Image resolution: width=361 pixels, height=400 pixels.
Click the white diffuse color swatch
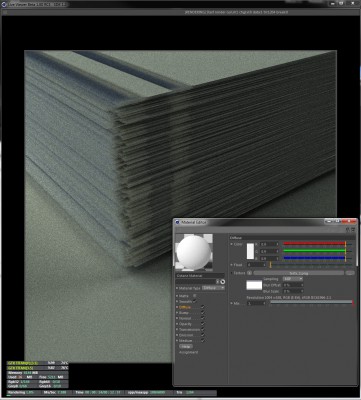pos(250,251)
